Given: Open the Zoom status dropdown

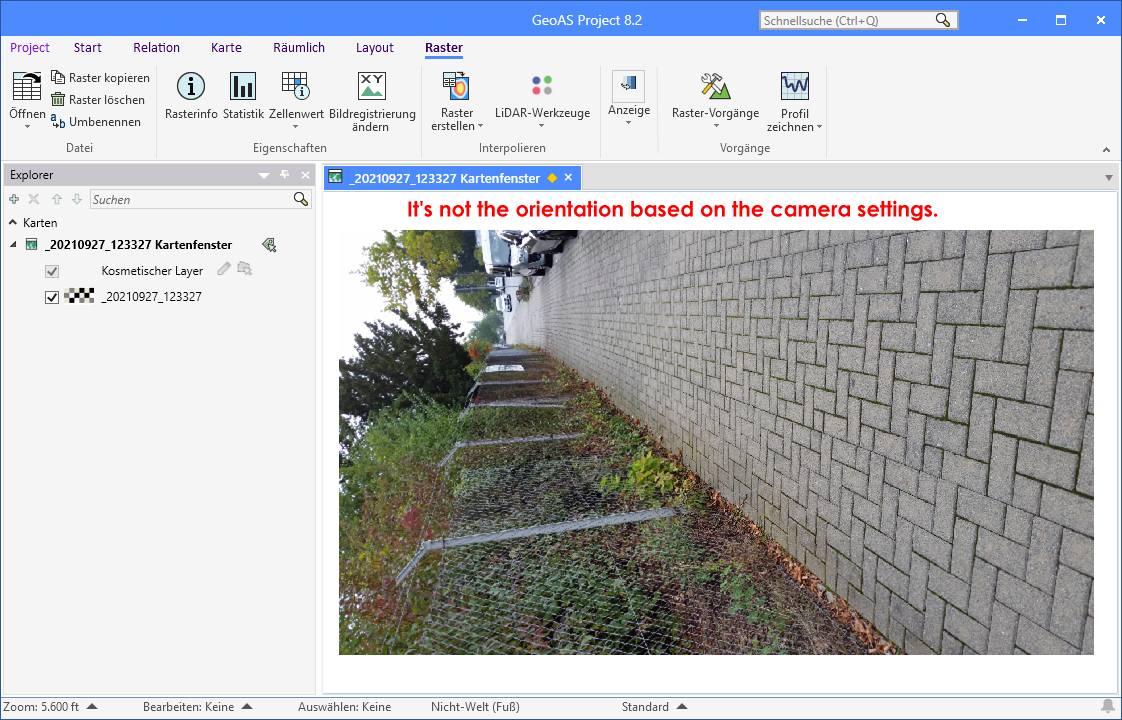Looking at the screenshot, I should tap(92, 706).
